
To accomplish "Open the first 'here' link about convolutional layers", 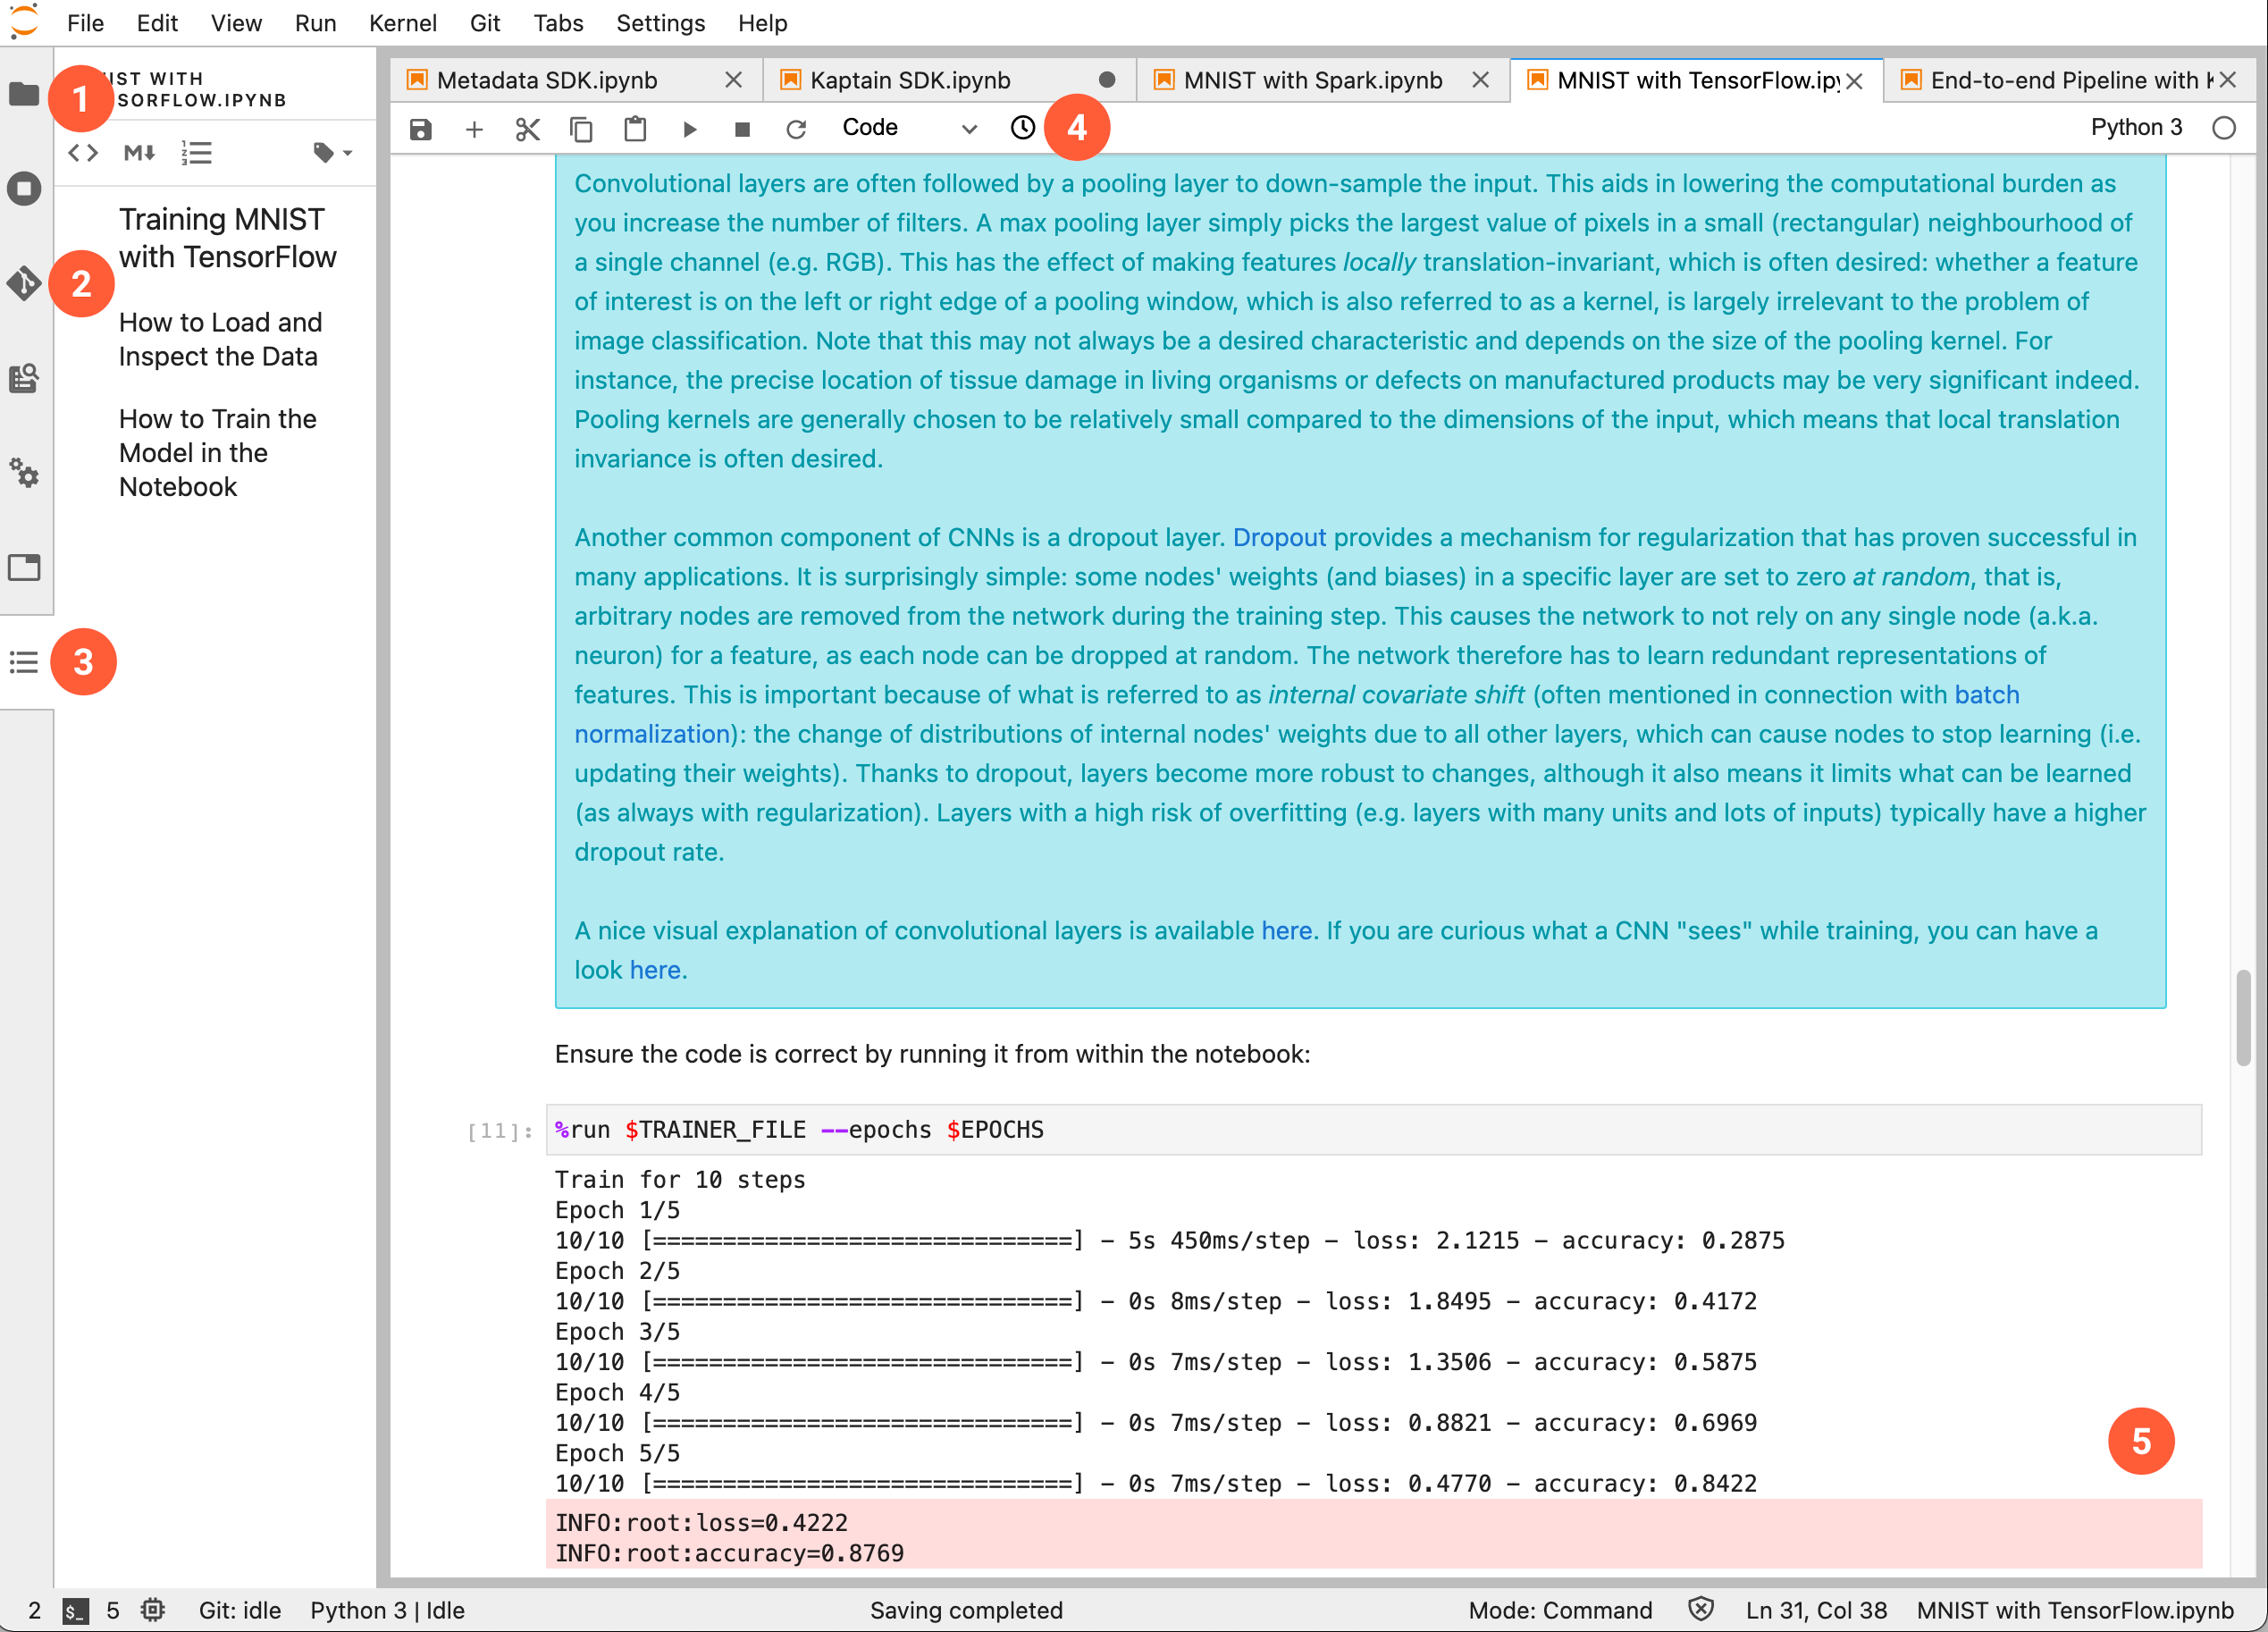I will pyautogui.click(x=1286, y=931).
